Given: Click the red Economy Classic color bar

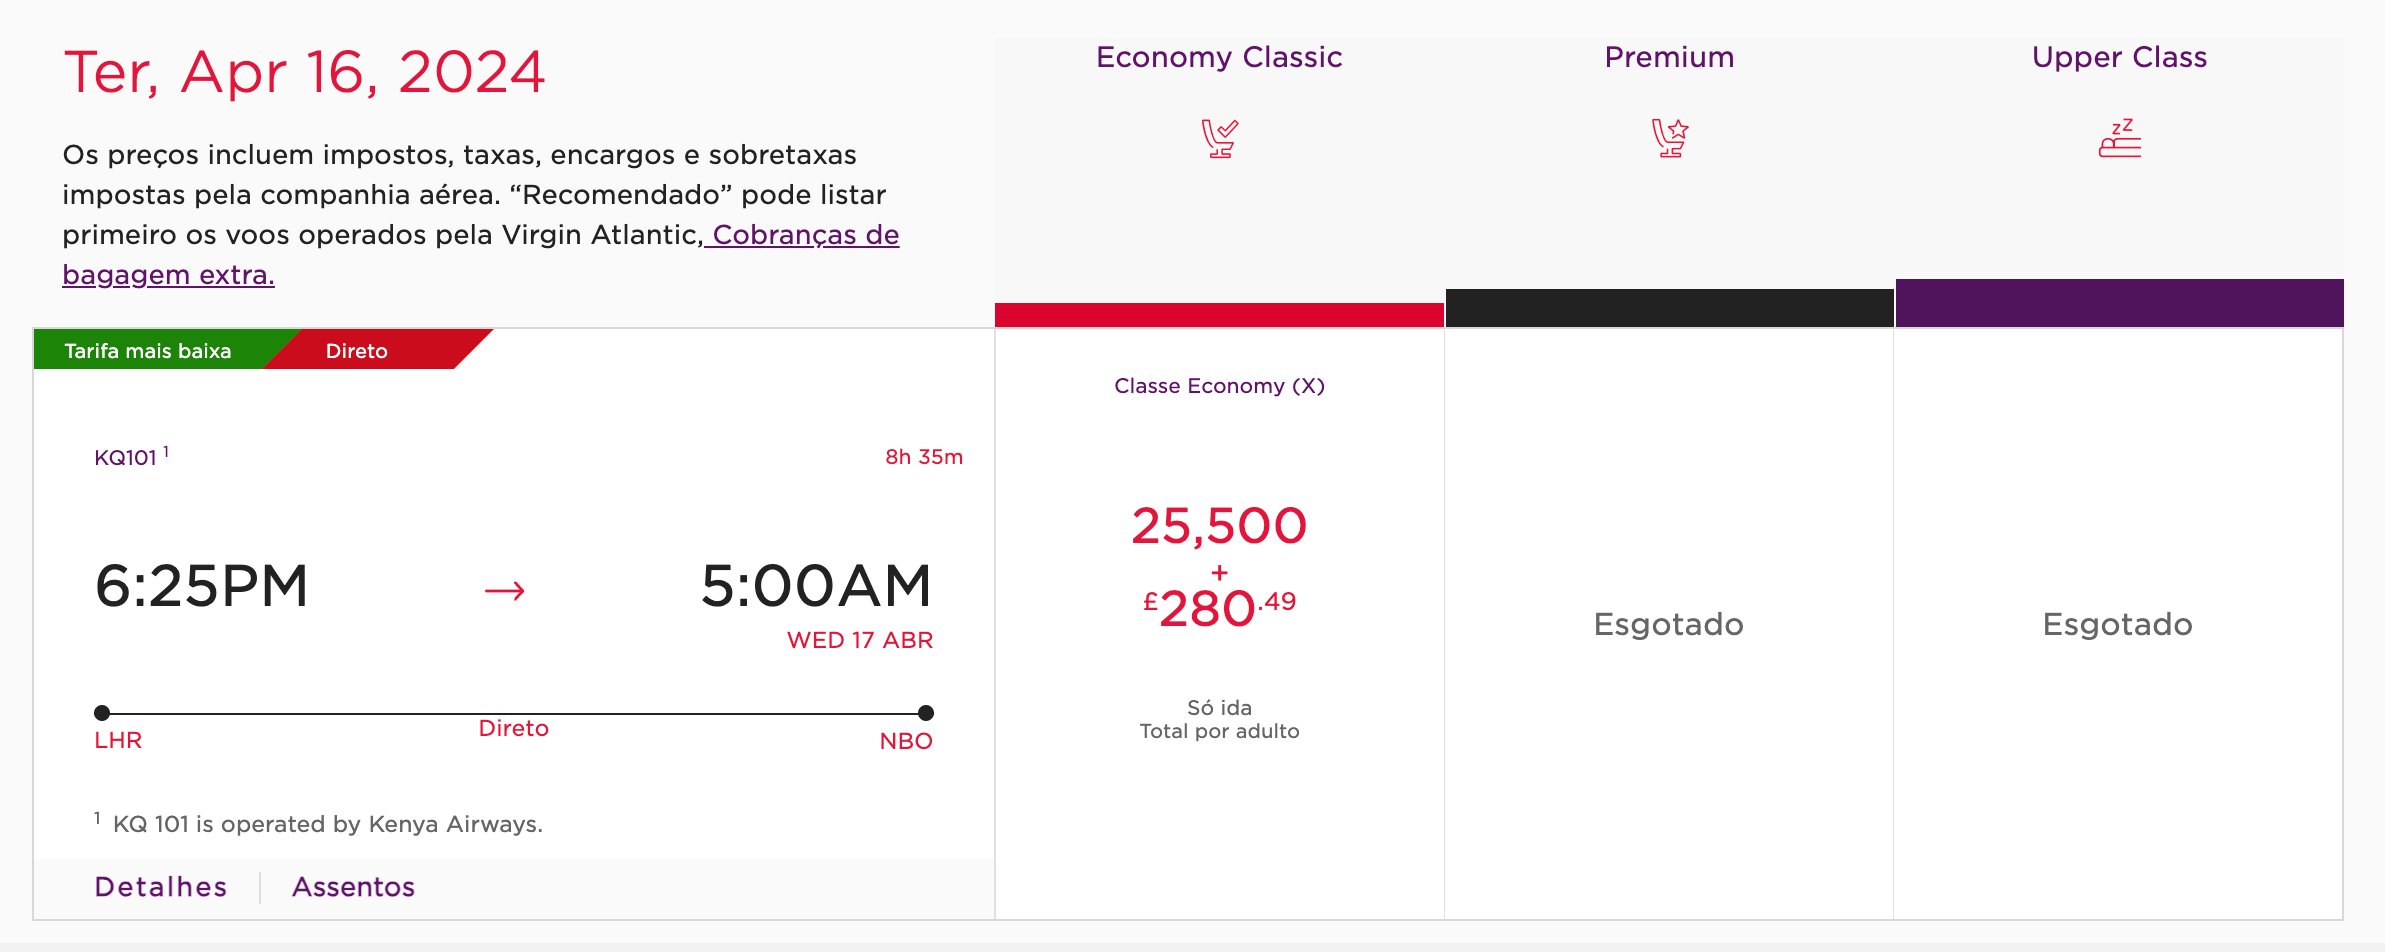Looking at the screenshot, I should 1219,315.
